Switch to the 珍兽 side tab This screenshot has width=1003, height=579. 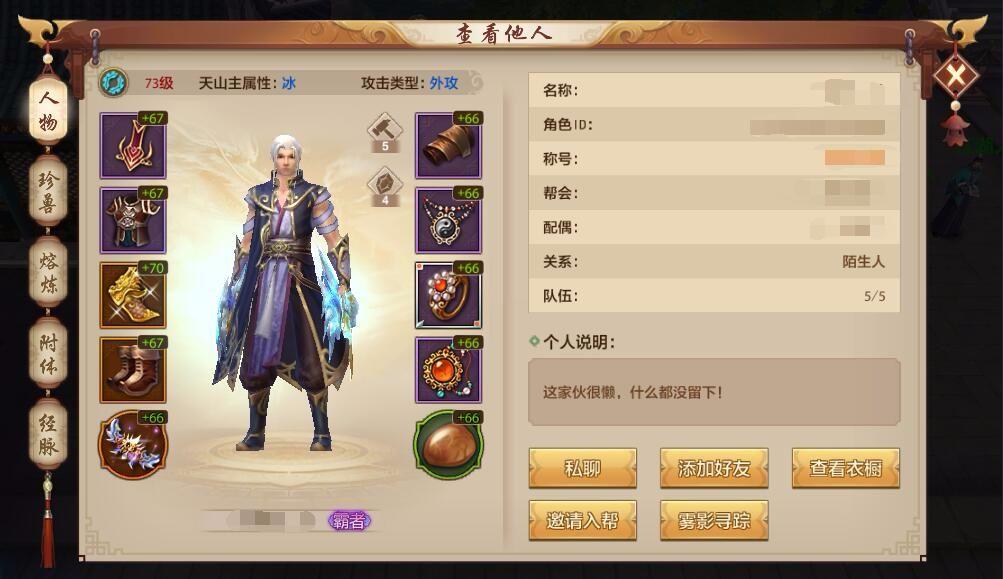tap(48, 191)
